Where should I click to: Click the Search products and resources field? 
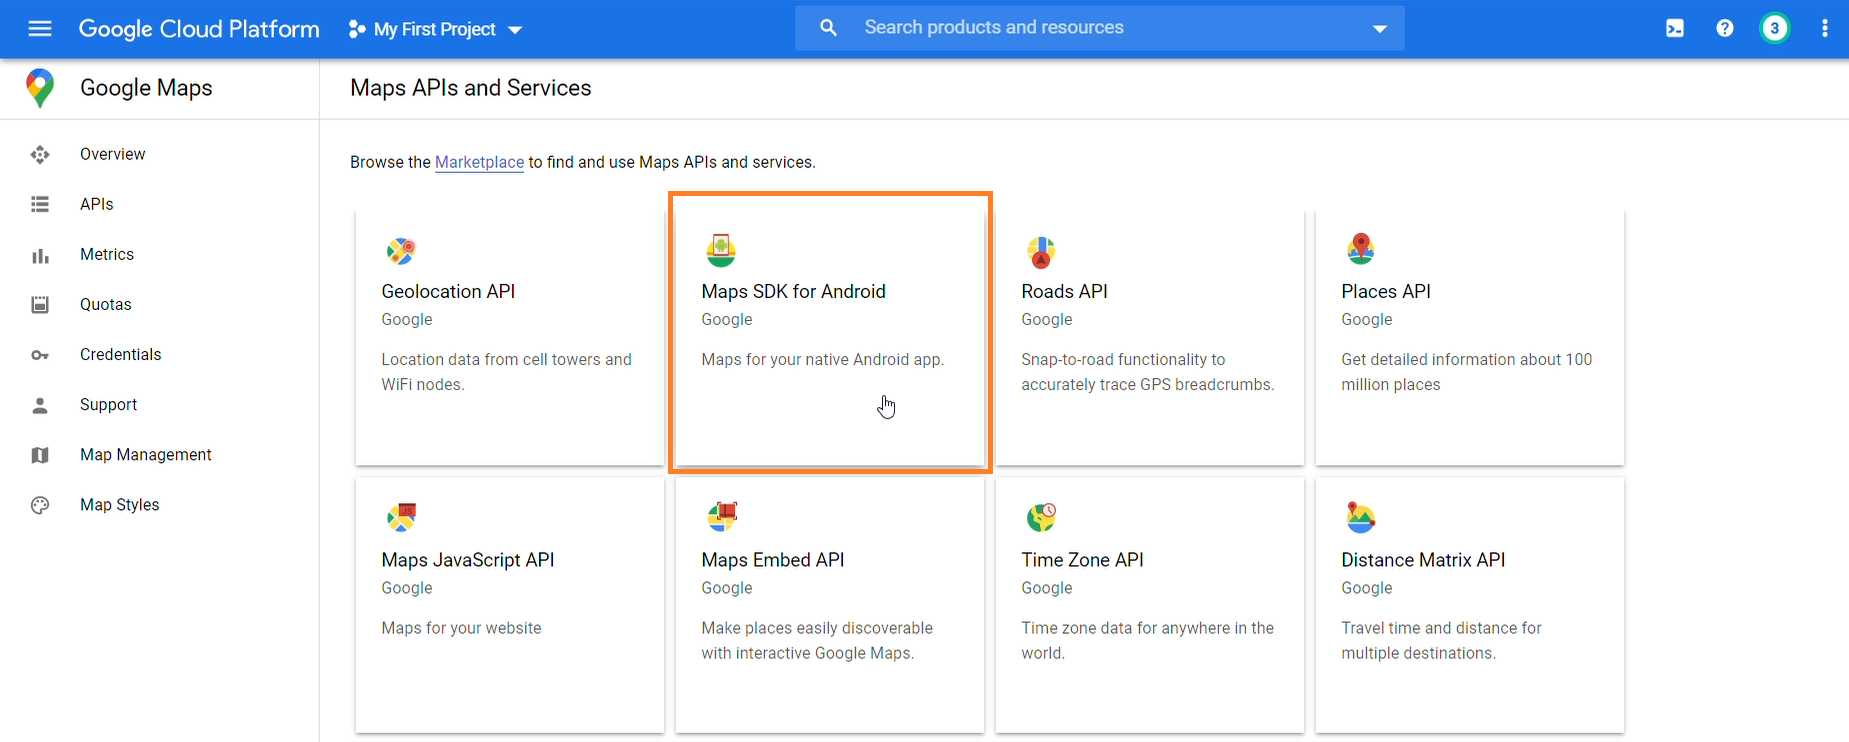pyautogui.click(x=1100, y=28)
